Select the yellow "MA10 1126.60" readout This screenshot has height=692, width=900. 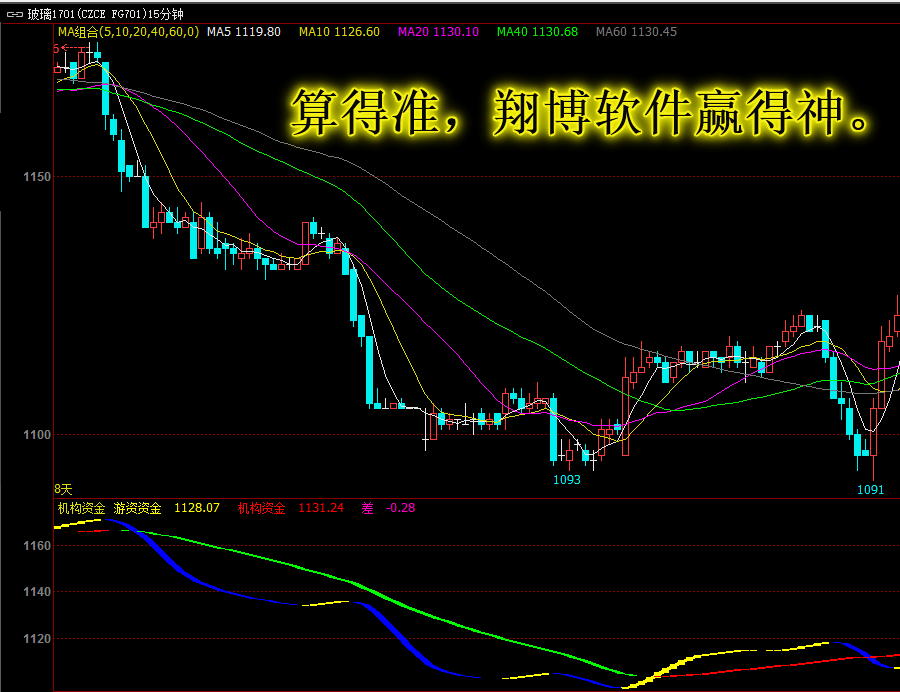tap(339, 32)
